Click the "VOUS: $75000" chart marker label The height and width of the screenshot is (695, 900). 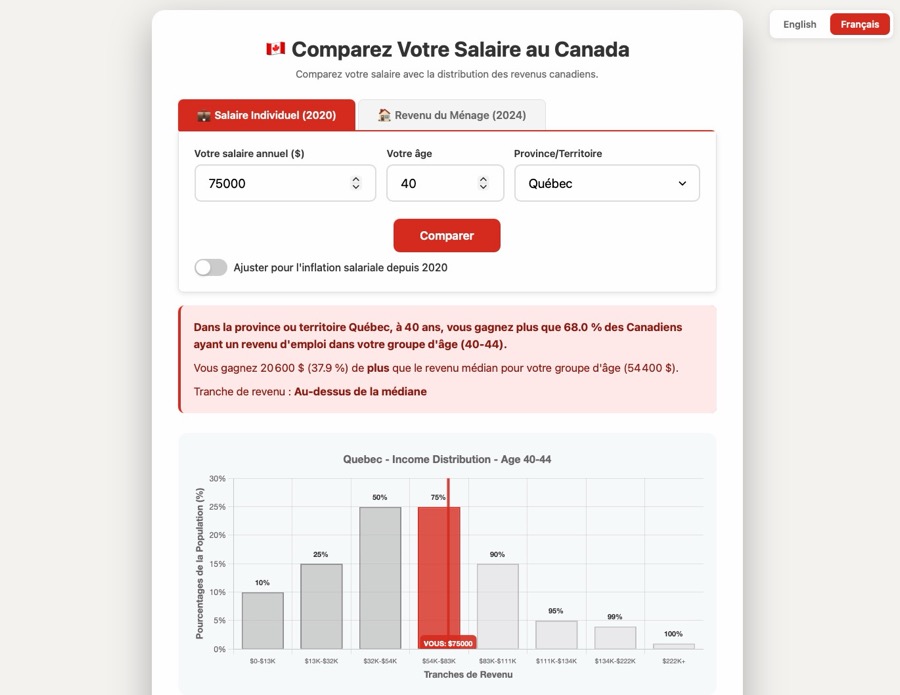click(447, 643)
